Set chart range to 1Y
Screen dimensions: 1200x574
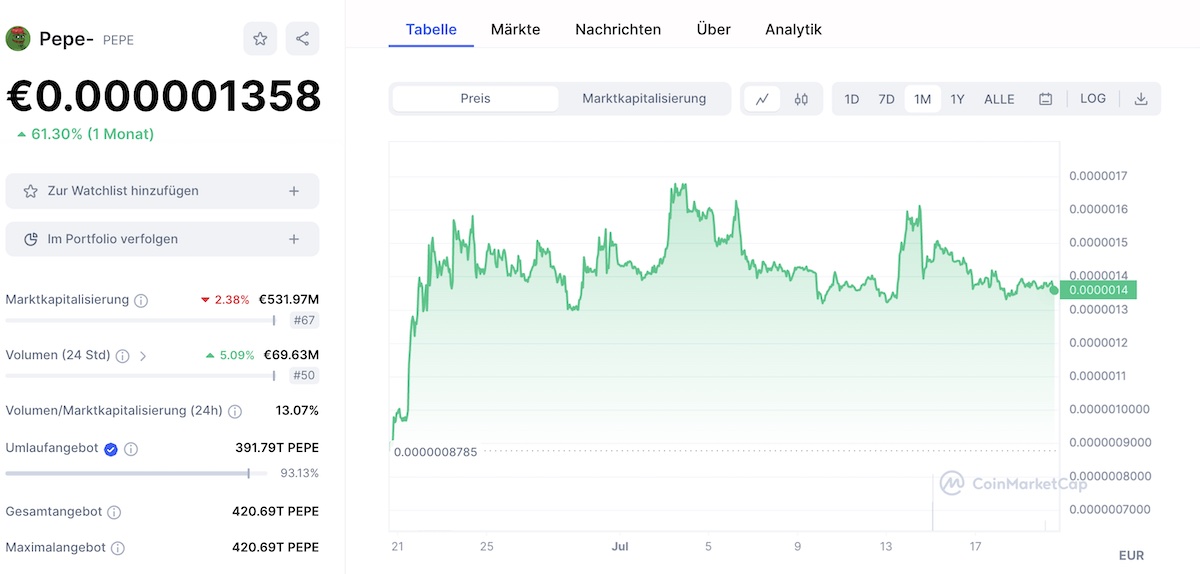pos(958,99)
